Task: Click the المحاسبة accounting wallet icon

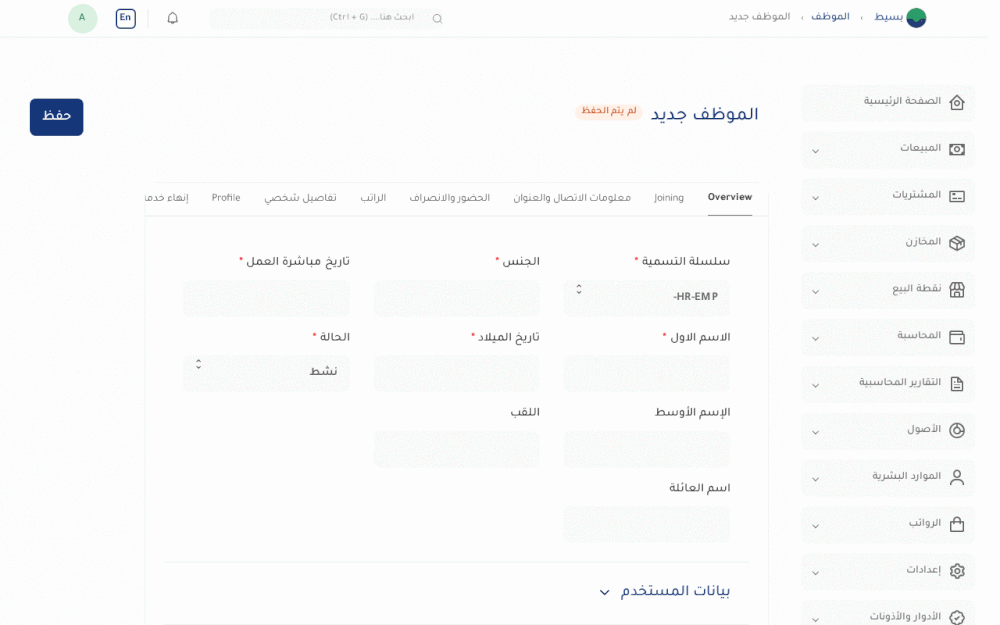Action: 957,337
